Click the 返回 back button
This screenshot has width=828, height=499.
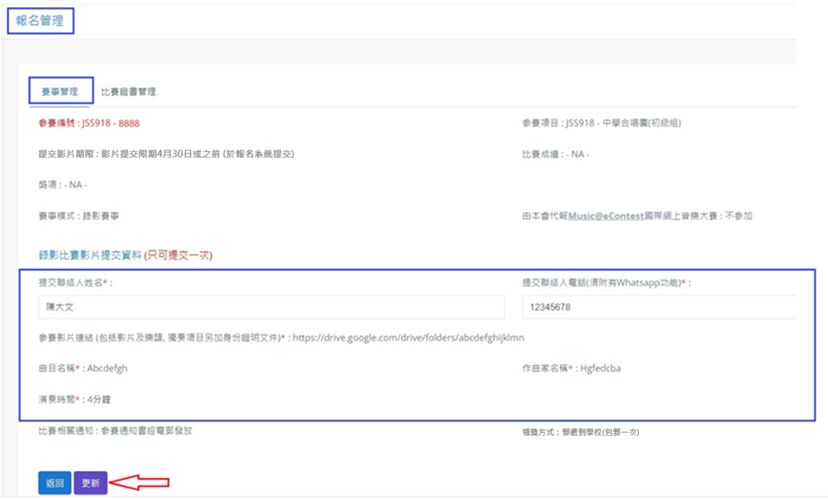(54, 483)
